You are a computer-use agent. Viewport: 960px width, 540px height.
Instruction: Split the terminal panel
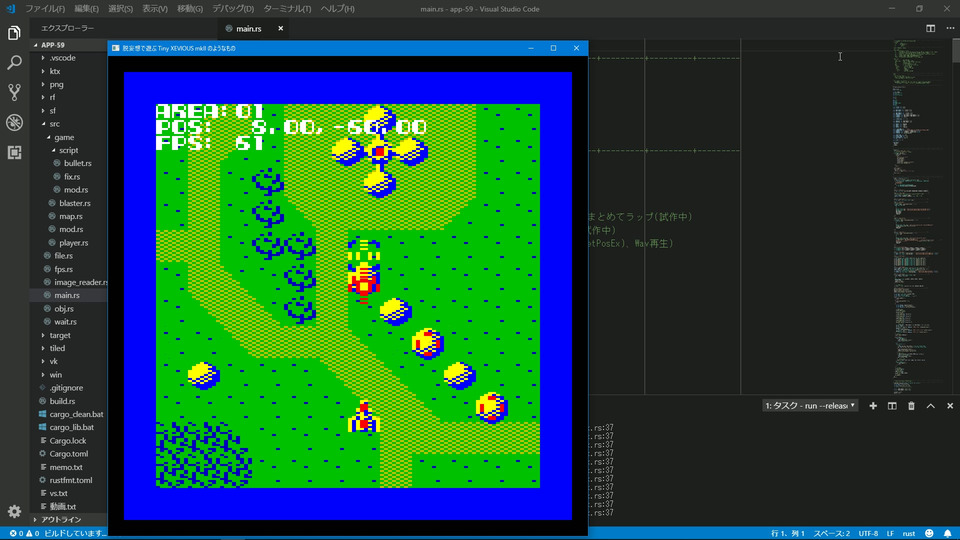click(892, 406)
